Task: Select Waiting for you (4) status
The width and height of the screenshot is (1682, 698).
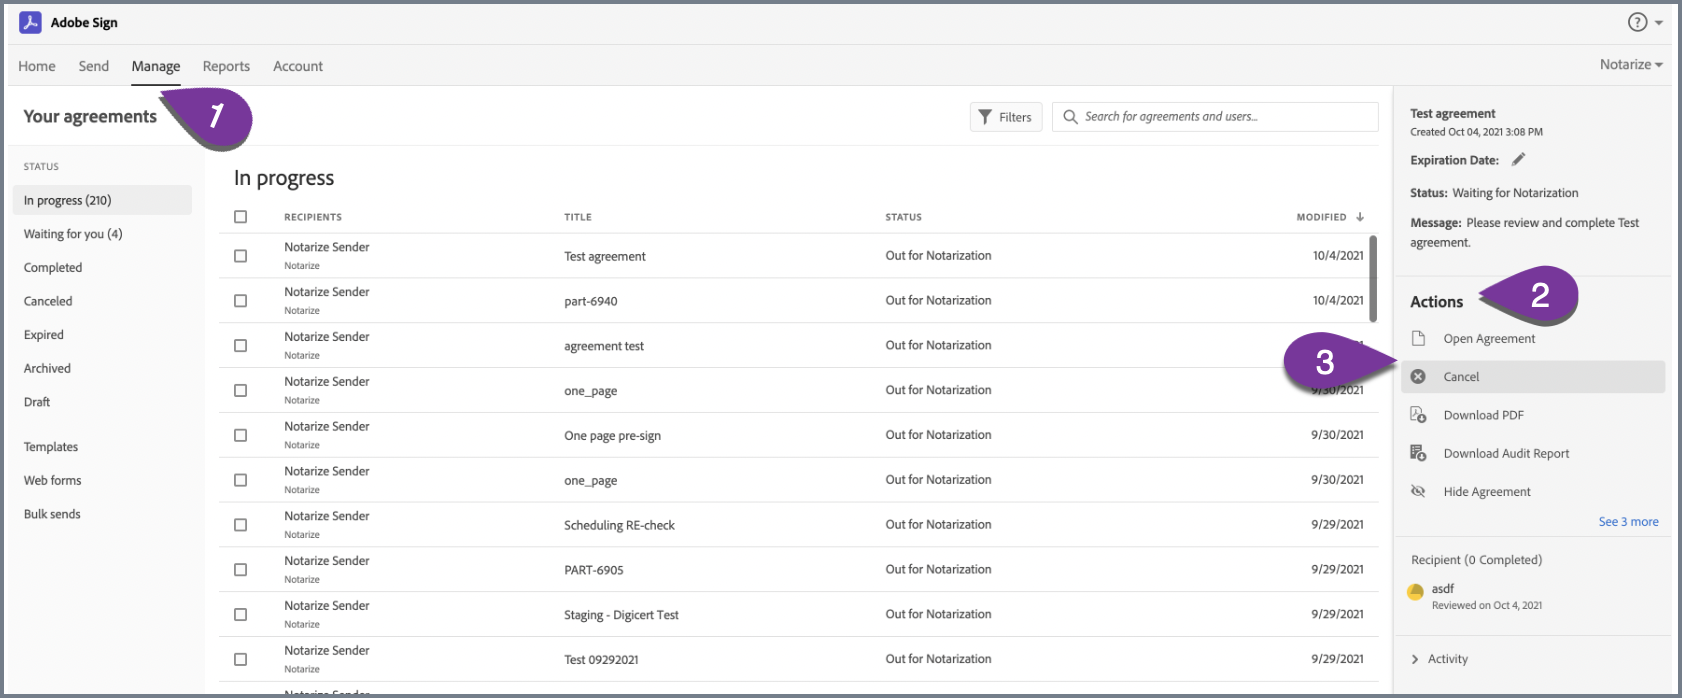Action: click(x=73, y=234)
